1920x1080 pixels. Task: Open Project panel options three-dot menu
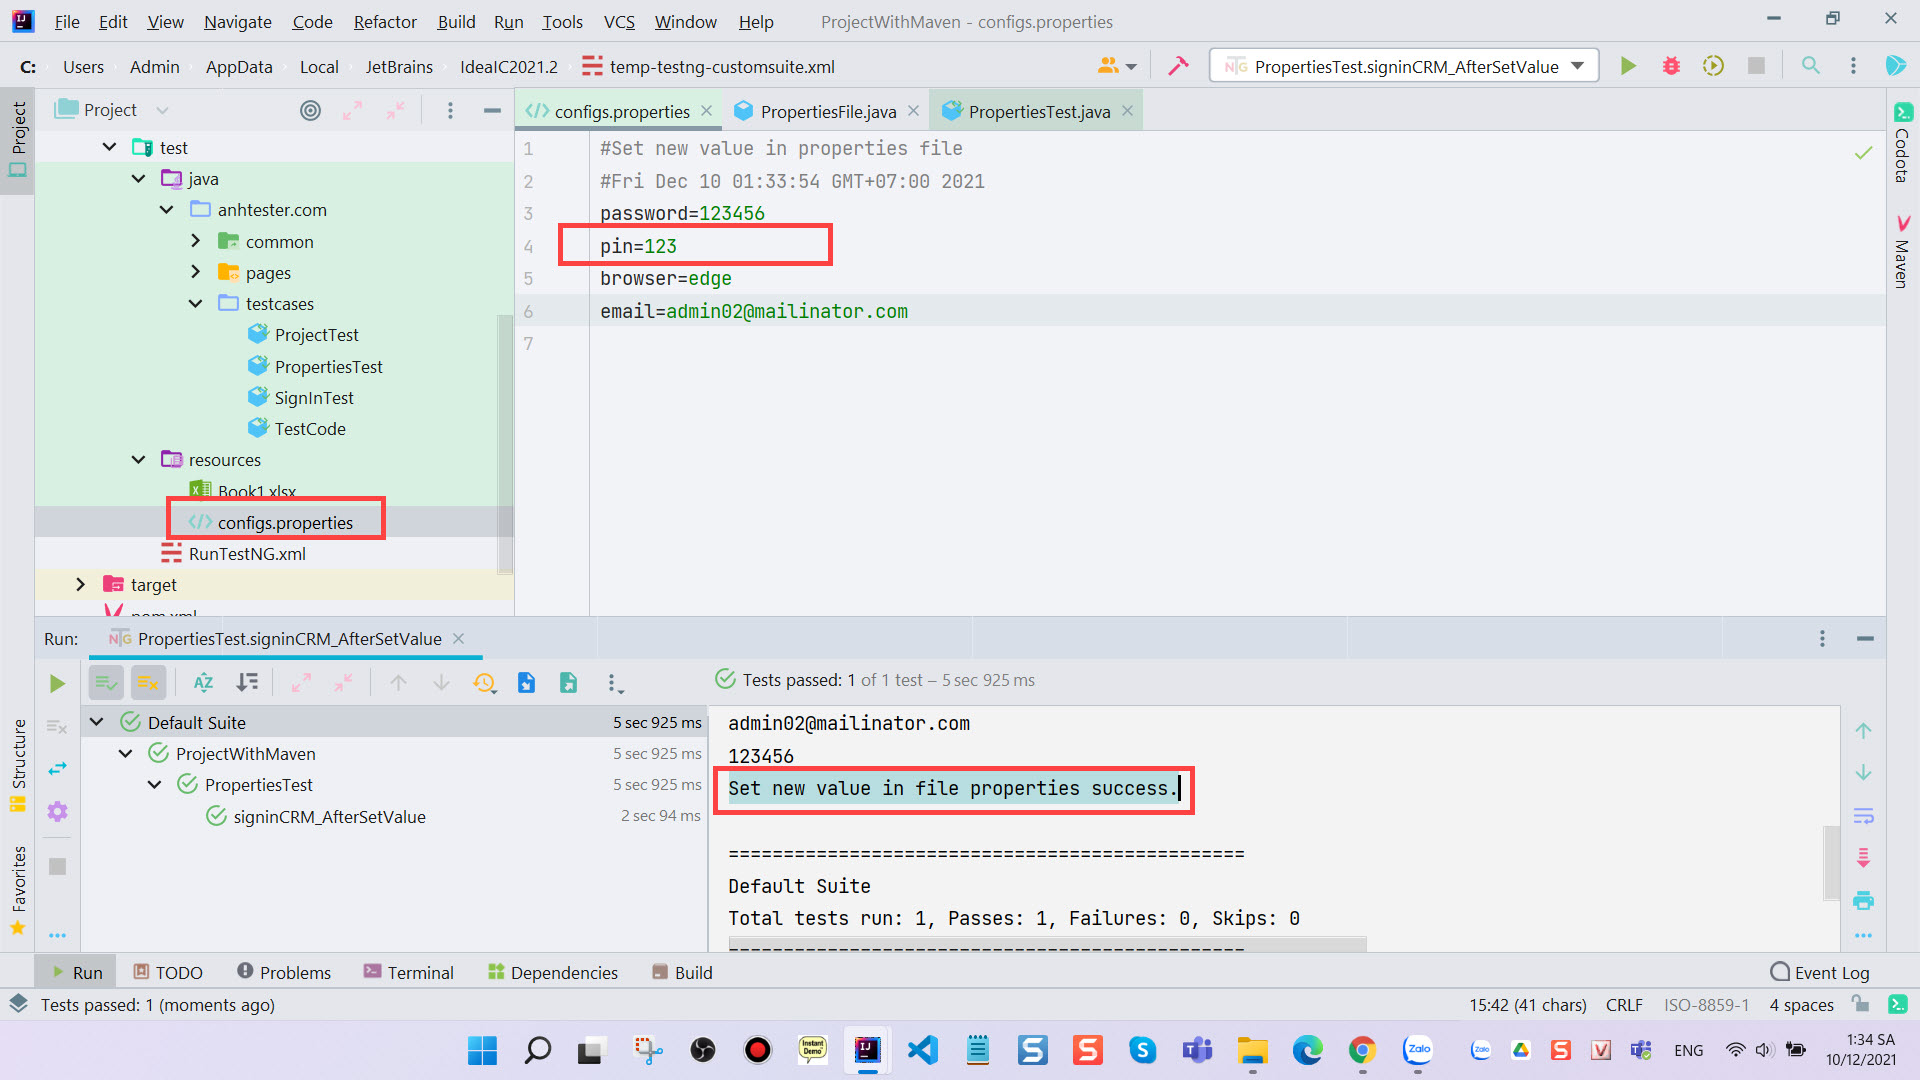pos(450,110)
